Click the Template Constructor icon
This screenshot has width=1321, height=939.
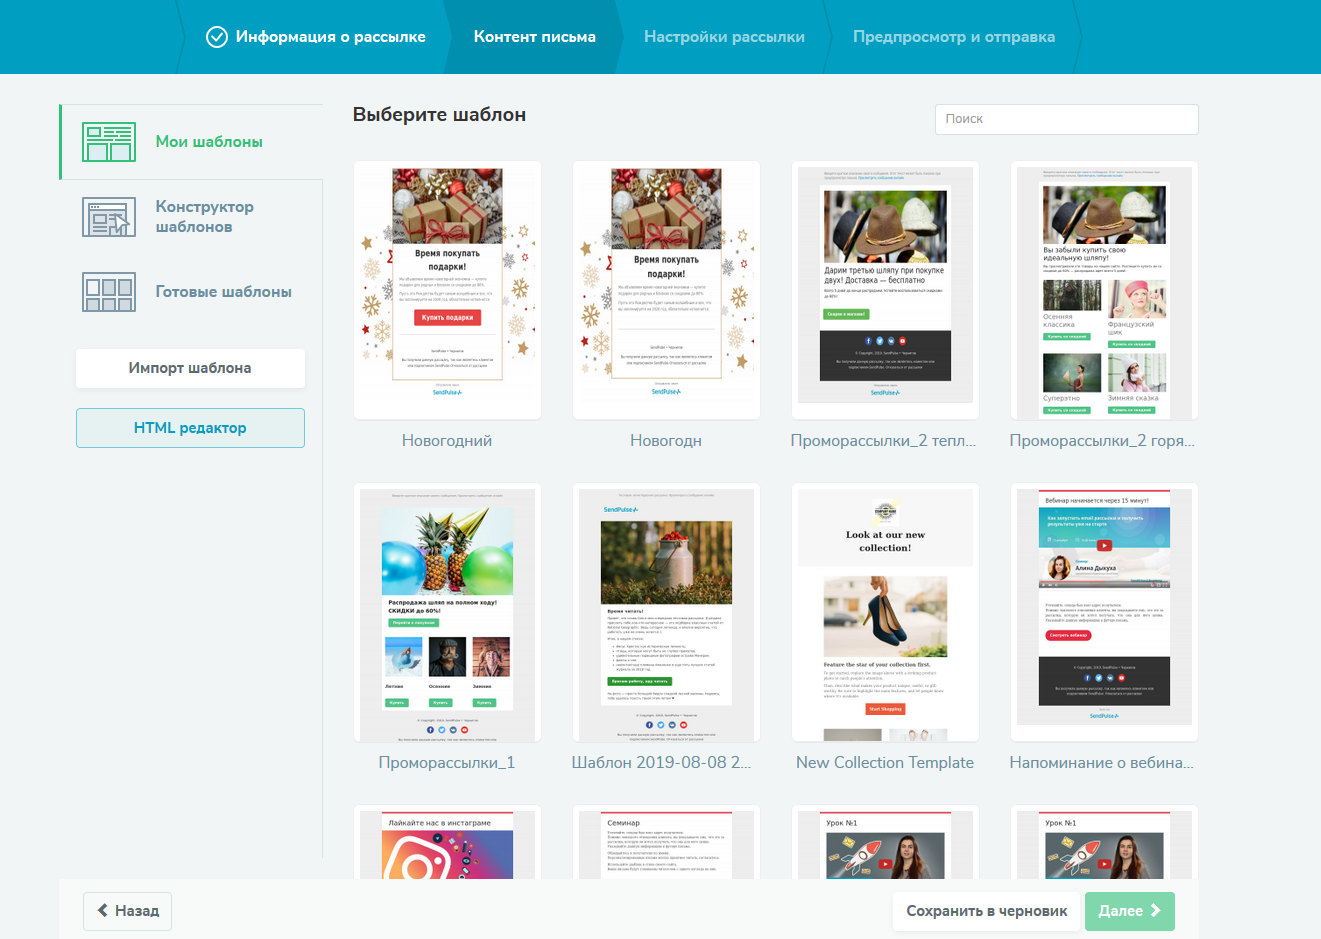[109, 217]
